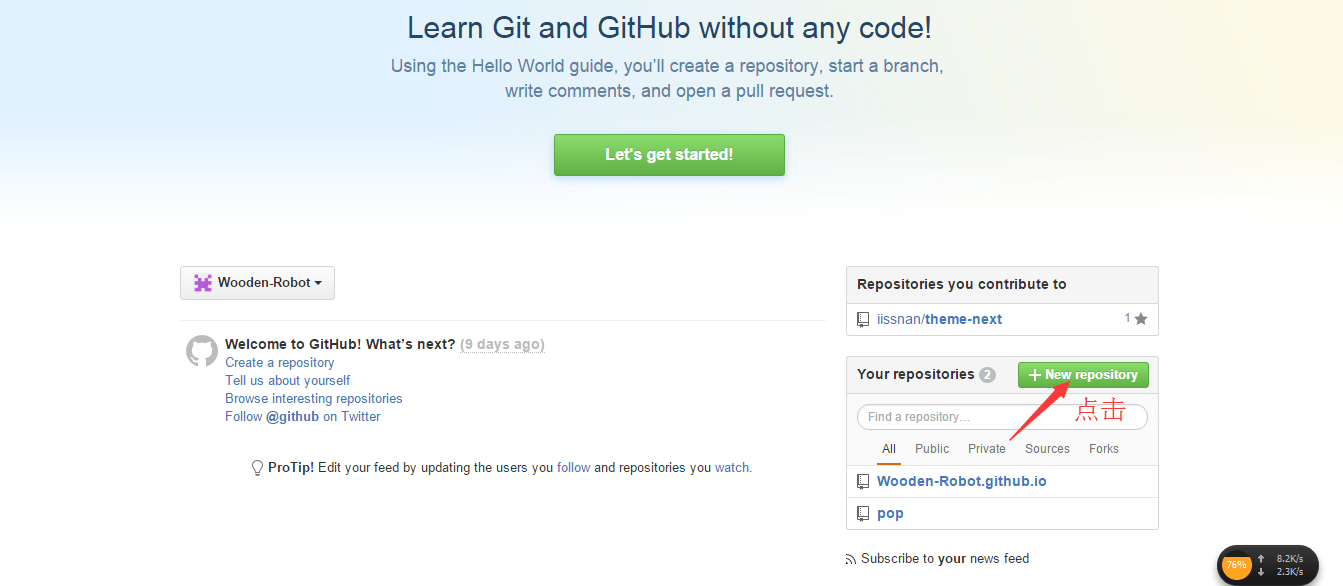1343x586 pixels.
Task: Click the star icon on theme-next row
Action: pos(1141,320)
